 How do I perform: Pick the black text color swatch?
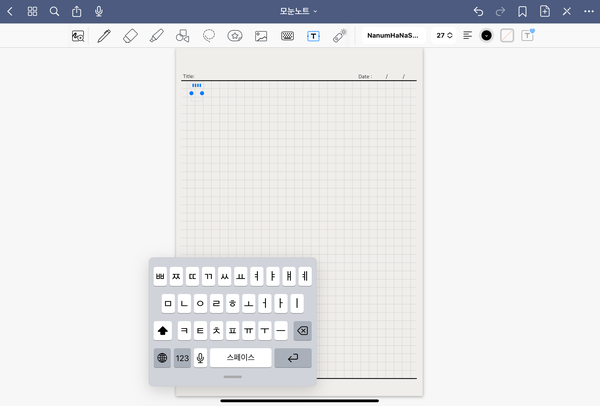tap(486, 35)
